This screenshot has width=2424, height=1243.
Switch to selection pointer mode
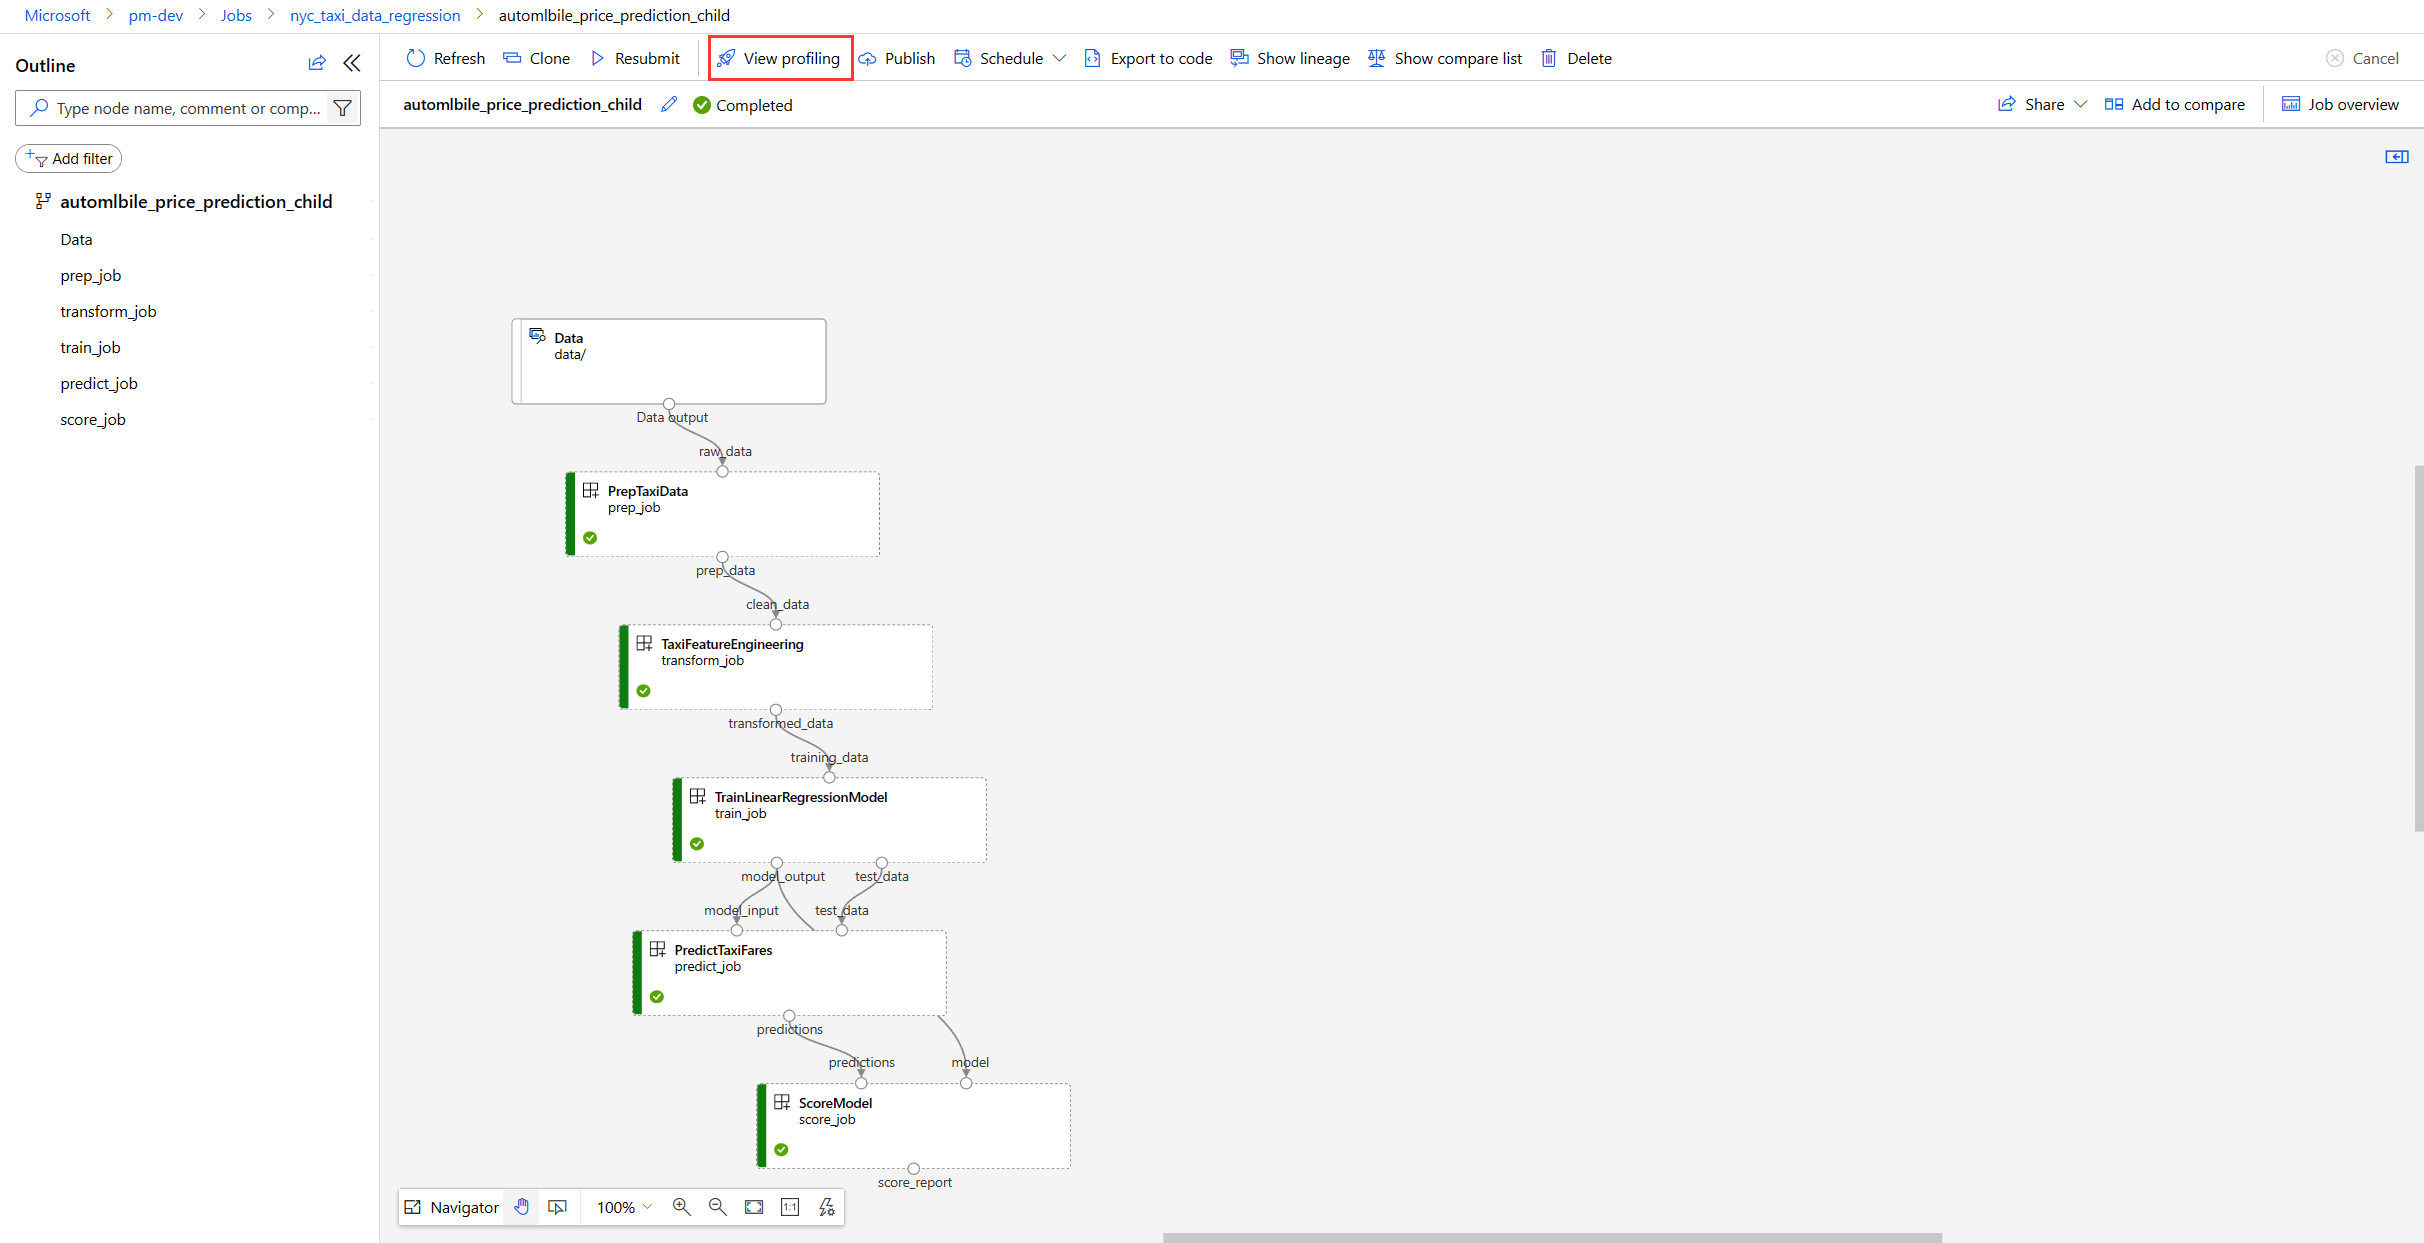[558, 1207]
